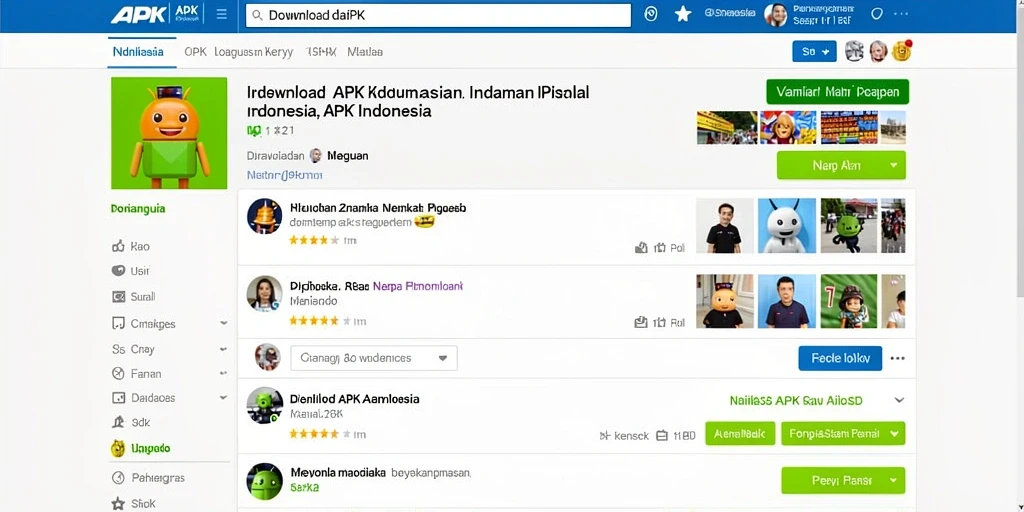This screenshot has height=512, width=1024.
Task: Select 'Pahıergras' in the sidebar
Action: pyautogui.click(x=148, y=478)
